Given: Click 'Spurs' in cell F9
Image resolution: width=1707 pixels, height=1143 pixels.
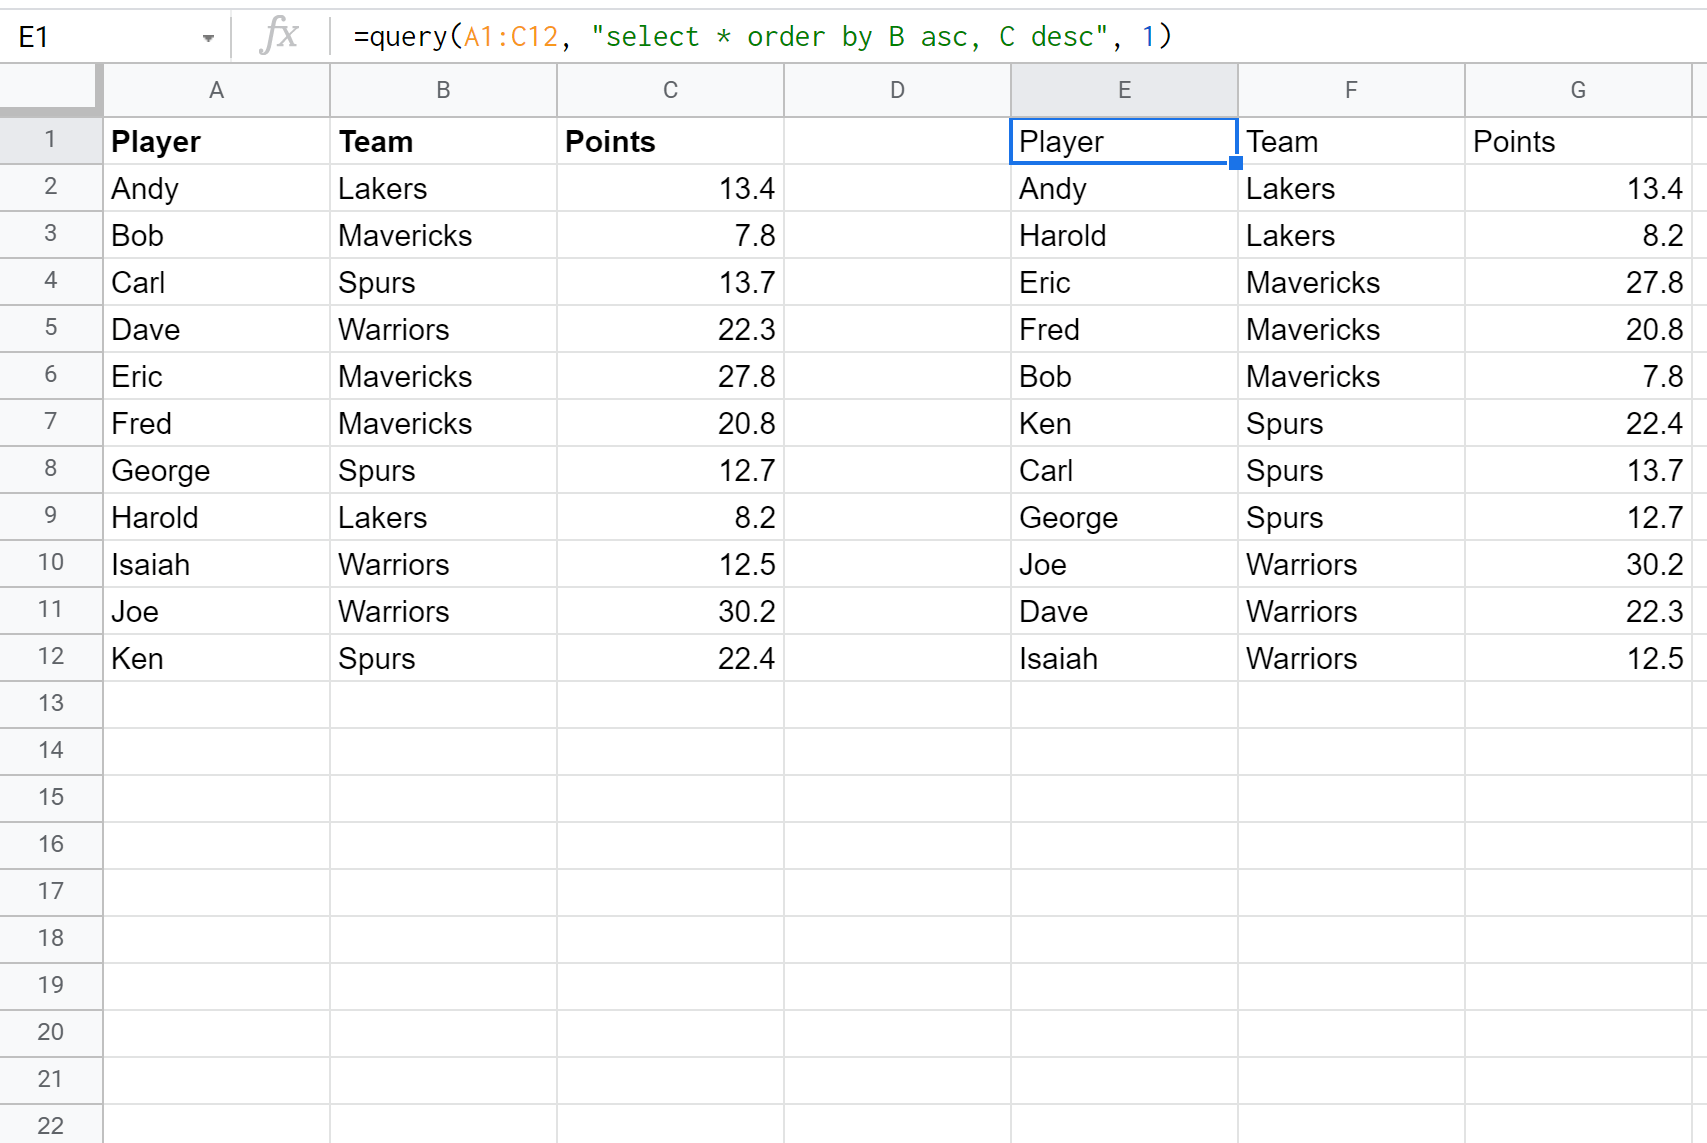Looking at the screenshot, I should 1284,518.
